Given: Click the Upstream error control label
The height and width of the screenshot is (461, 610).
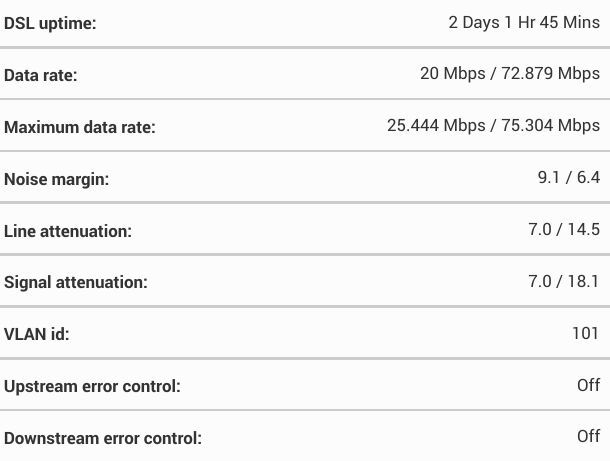Looking at the screenshot, I should pos(92,387).
